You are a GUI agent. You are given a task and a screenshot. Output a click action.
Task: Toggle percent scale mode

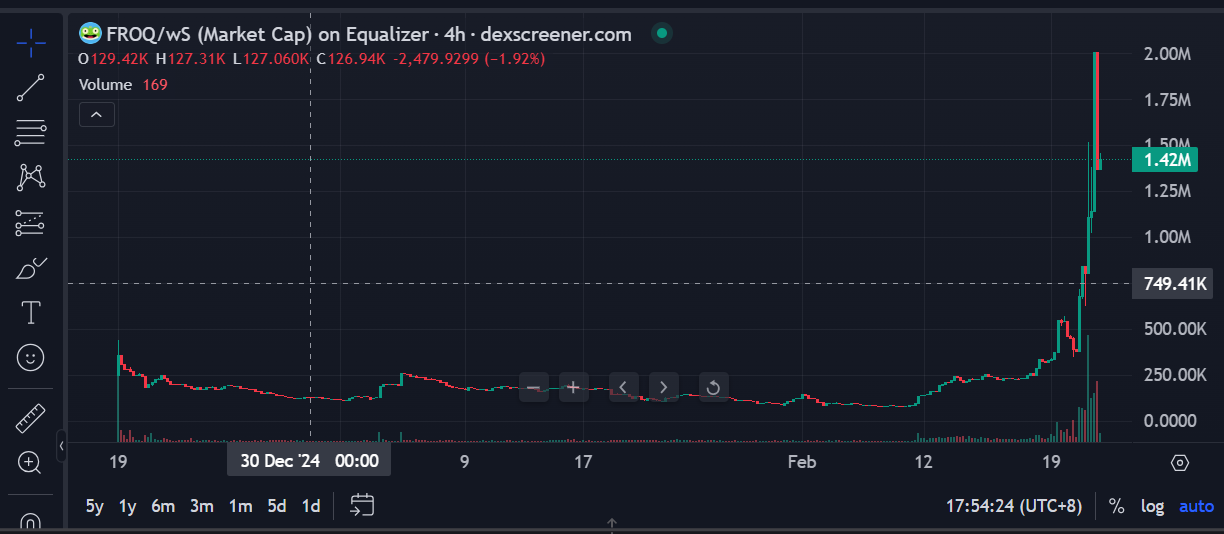pos(1116,506)
